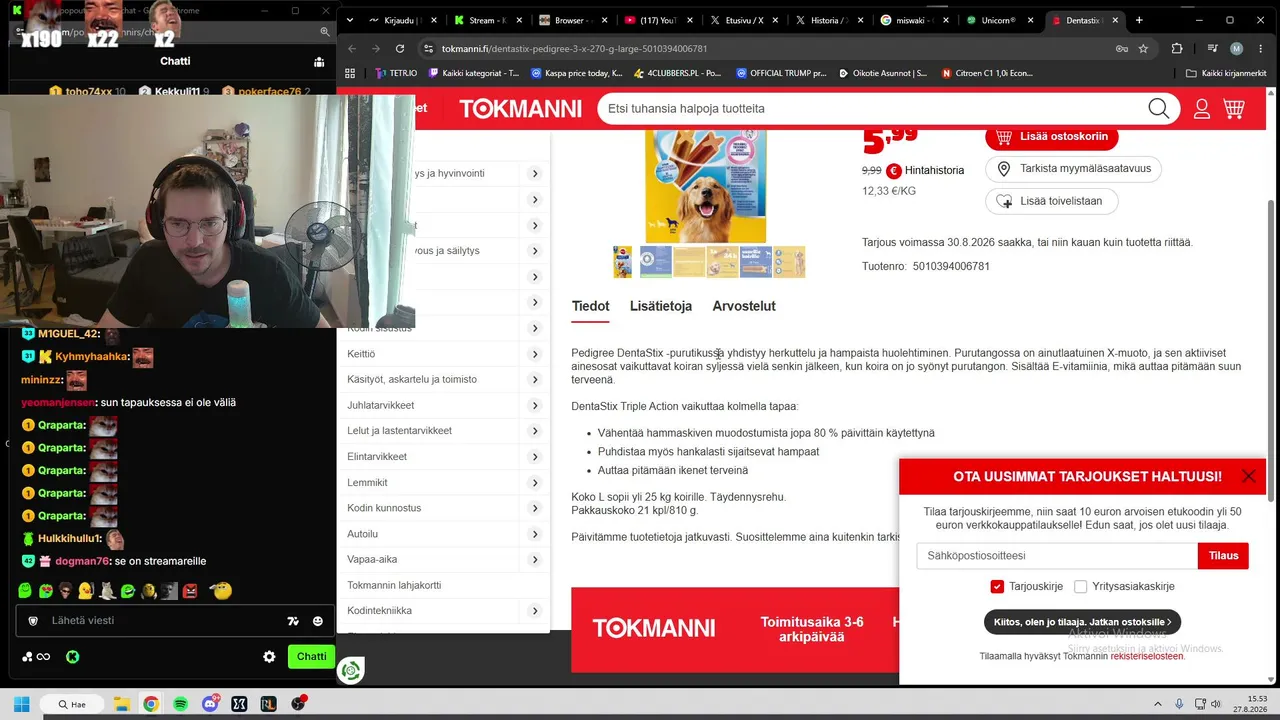Click Lisää ostoskoriin button
The height and width of the screenshot is (720, 1280).
click(x=1052, y=137)
